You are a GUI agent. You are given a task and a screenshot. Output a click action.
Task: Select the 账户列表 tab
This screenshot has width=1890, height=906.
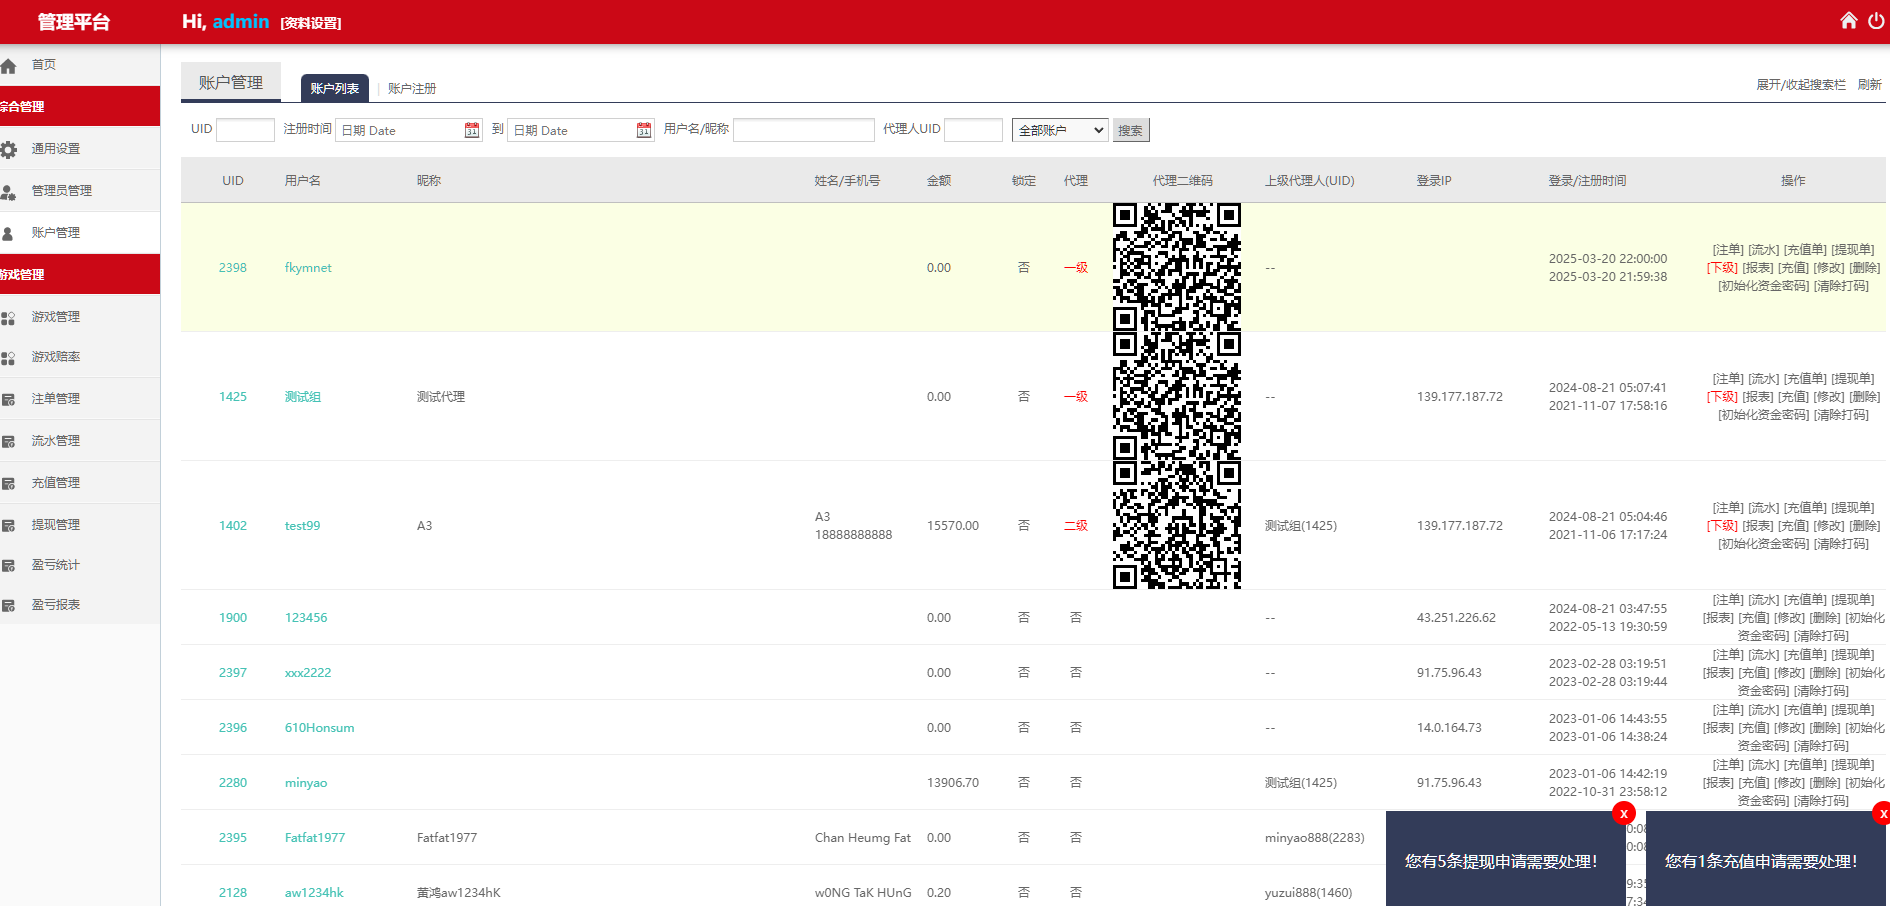coord(335,89)
